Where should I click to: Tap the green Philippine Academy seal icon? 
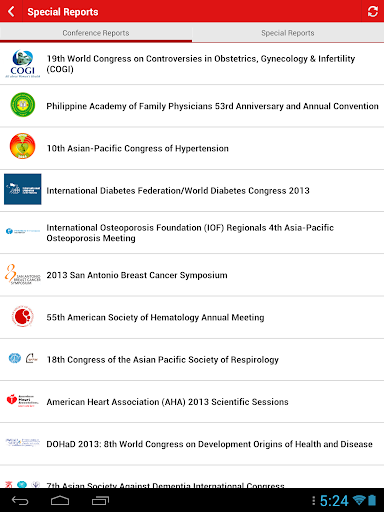coord(23,105)
